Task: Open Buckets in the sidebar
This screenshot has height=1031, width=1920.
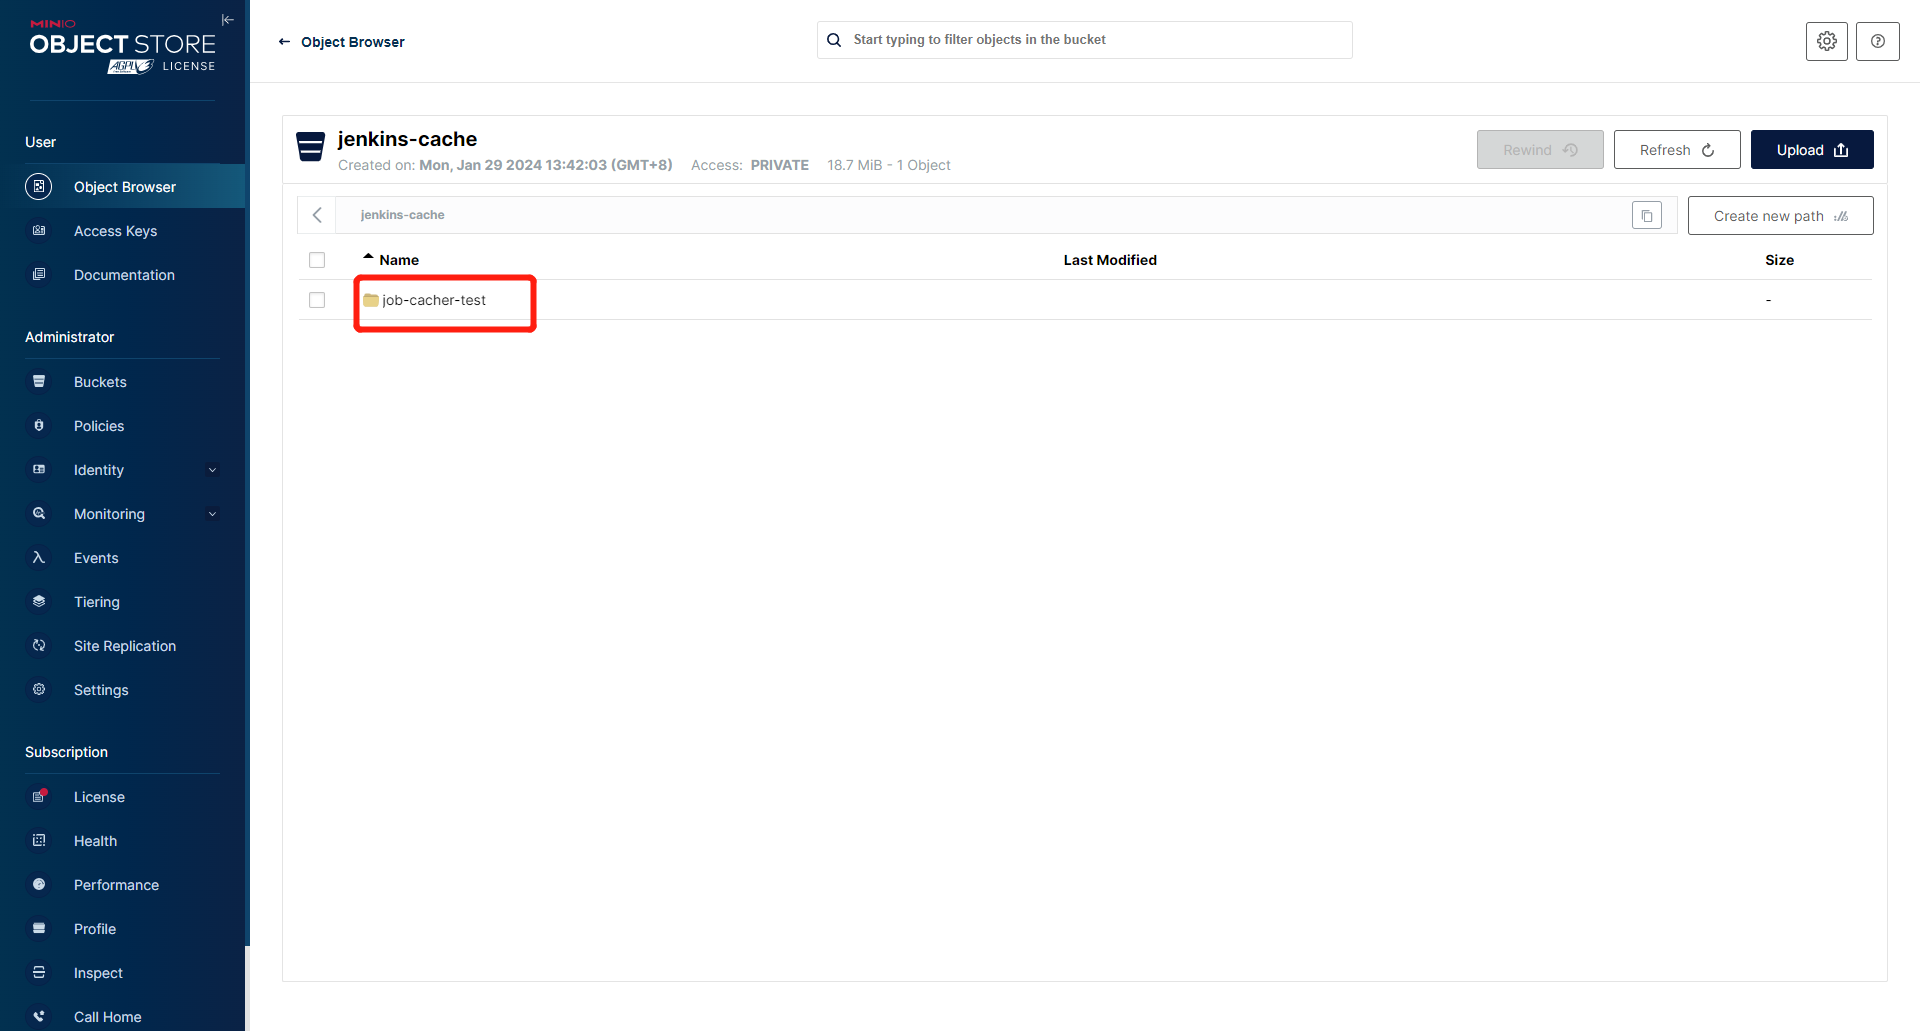Action: click(100, 382)
